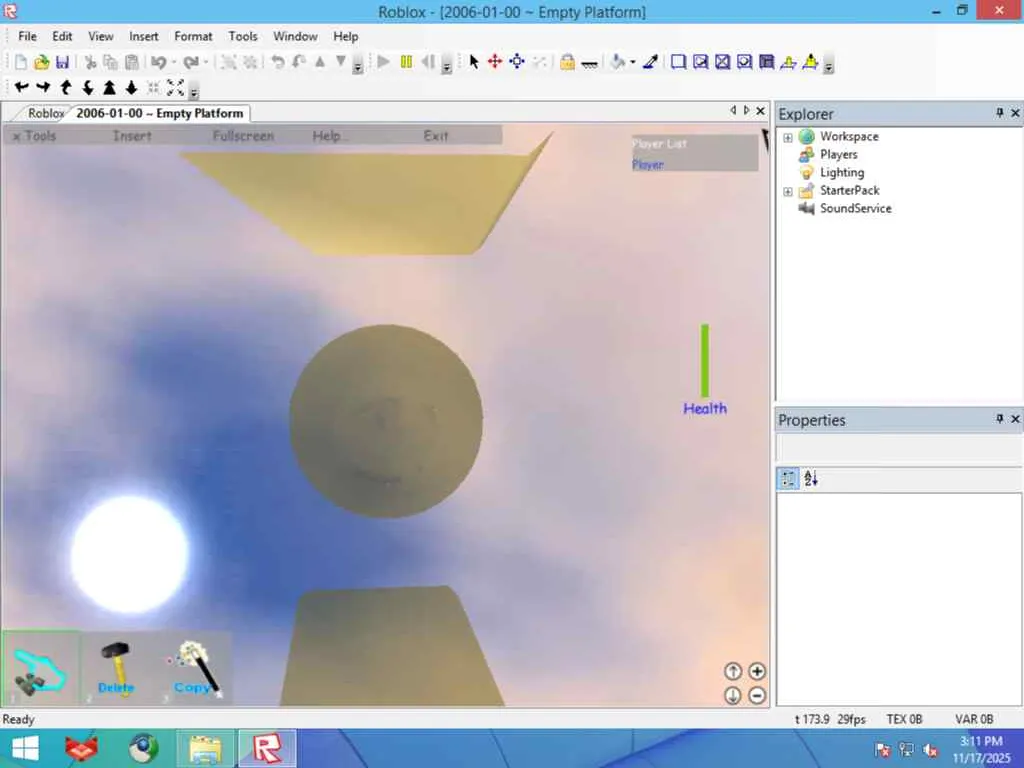
Task: Choose the square with circle surface icon
Action: coord(744,62)
